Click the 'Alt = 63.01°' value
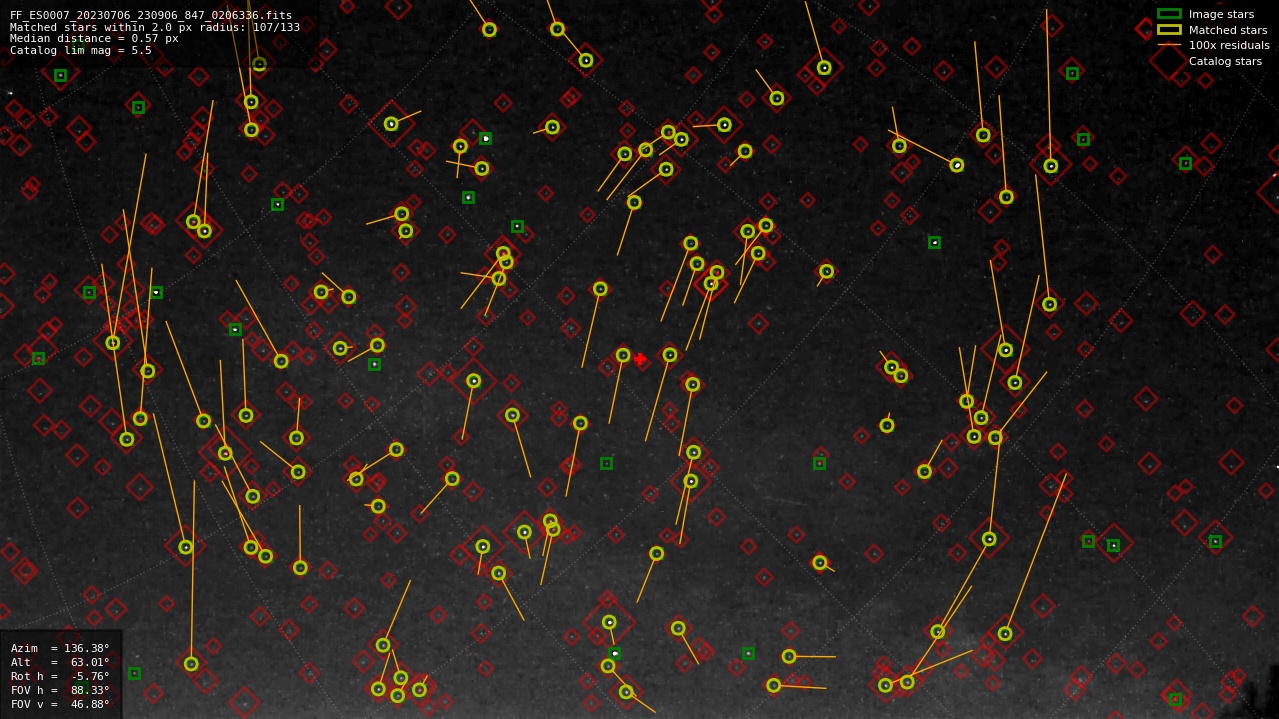Screen dimensions: 1279x719 pos(60,662)
